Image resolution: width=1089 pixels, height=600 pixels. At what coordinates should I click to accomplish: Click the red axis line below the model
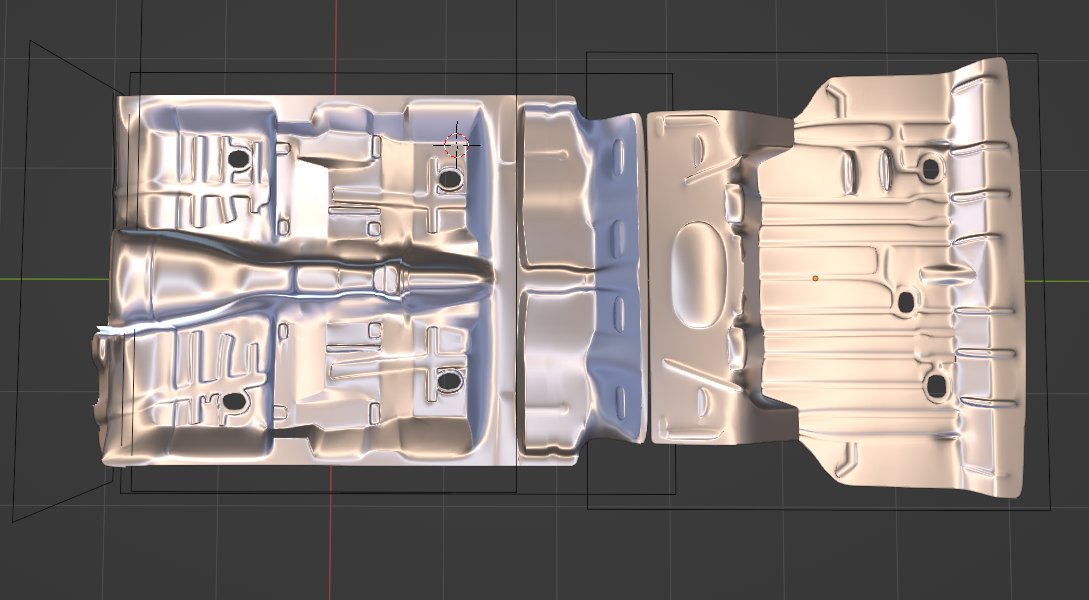tap(332, 540)
